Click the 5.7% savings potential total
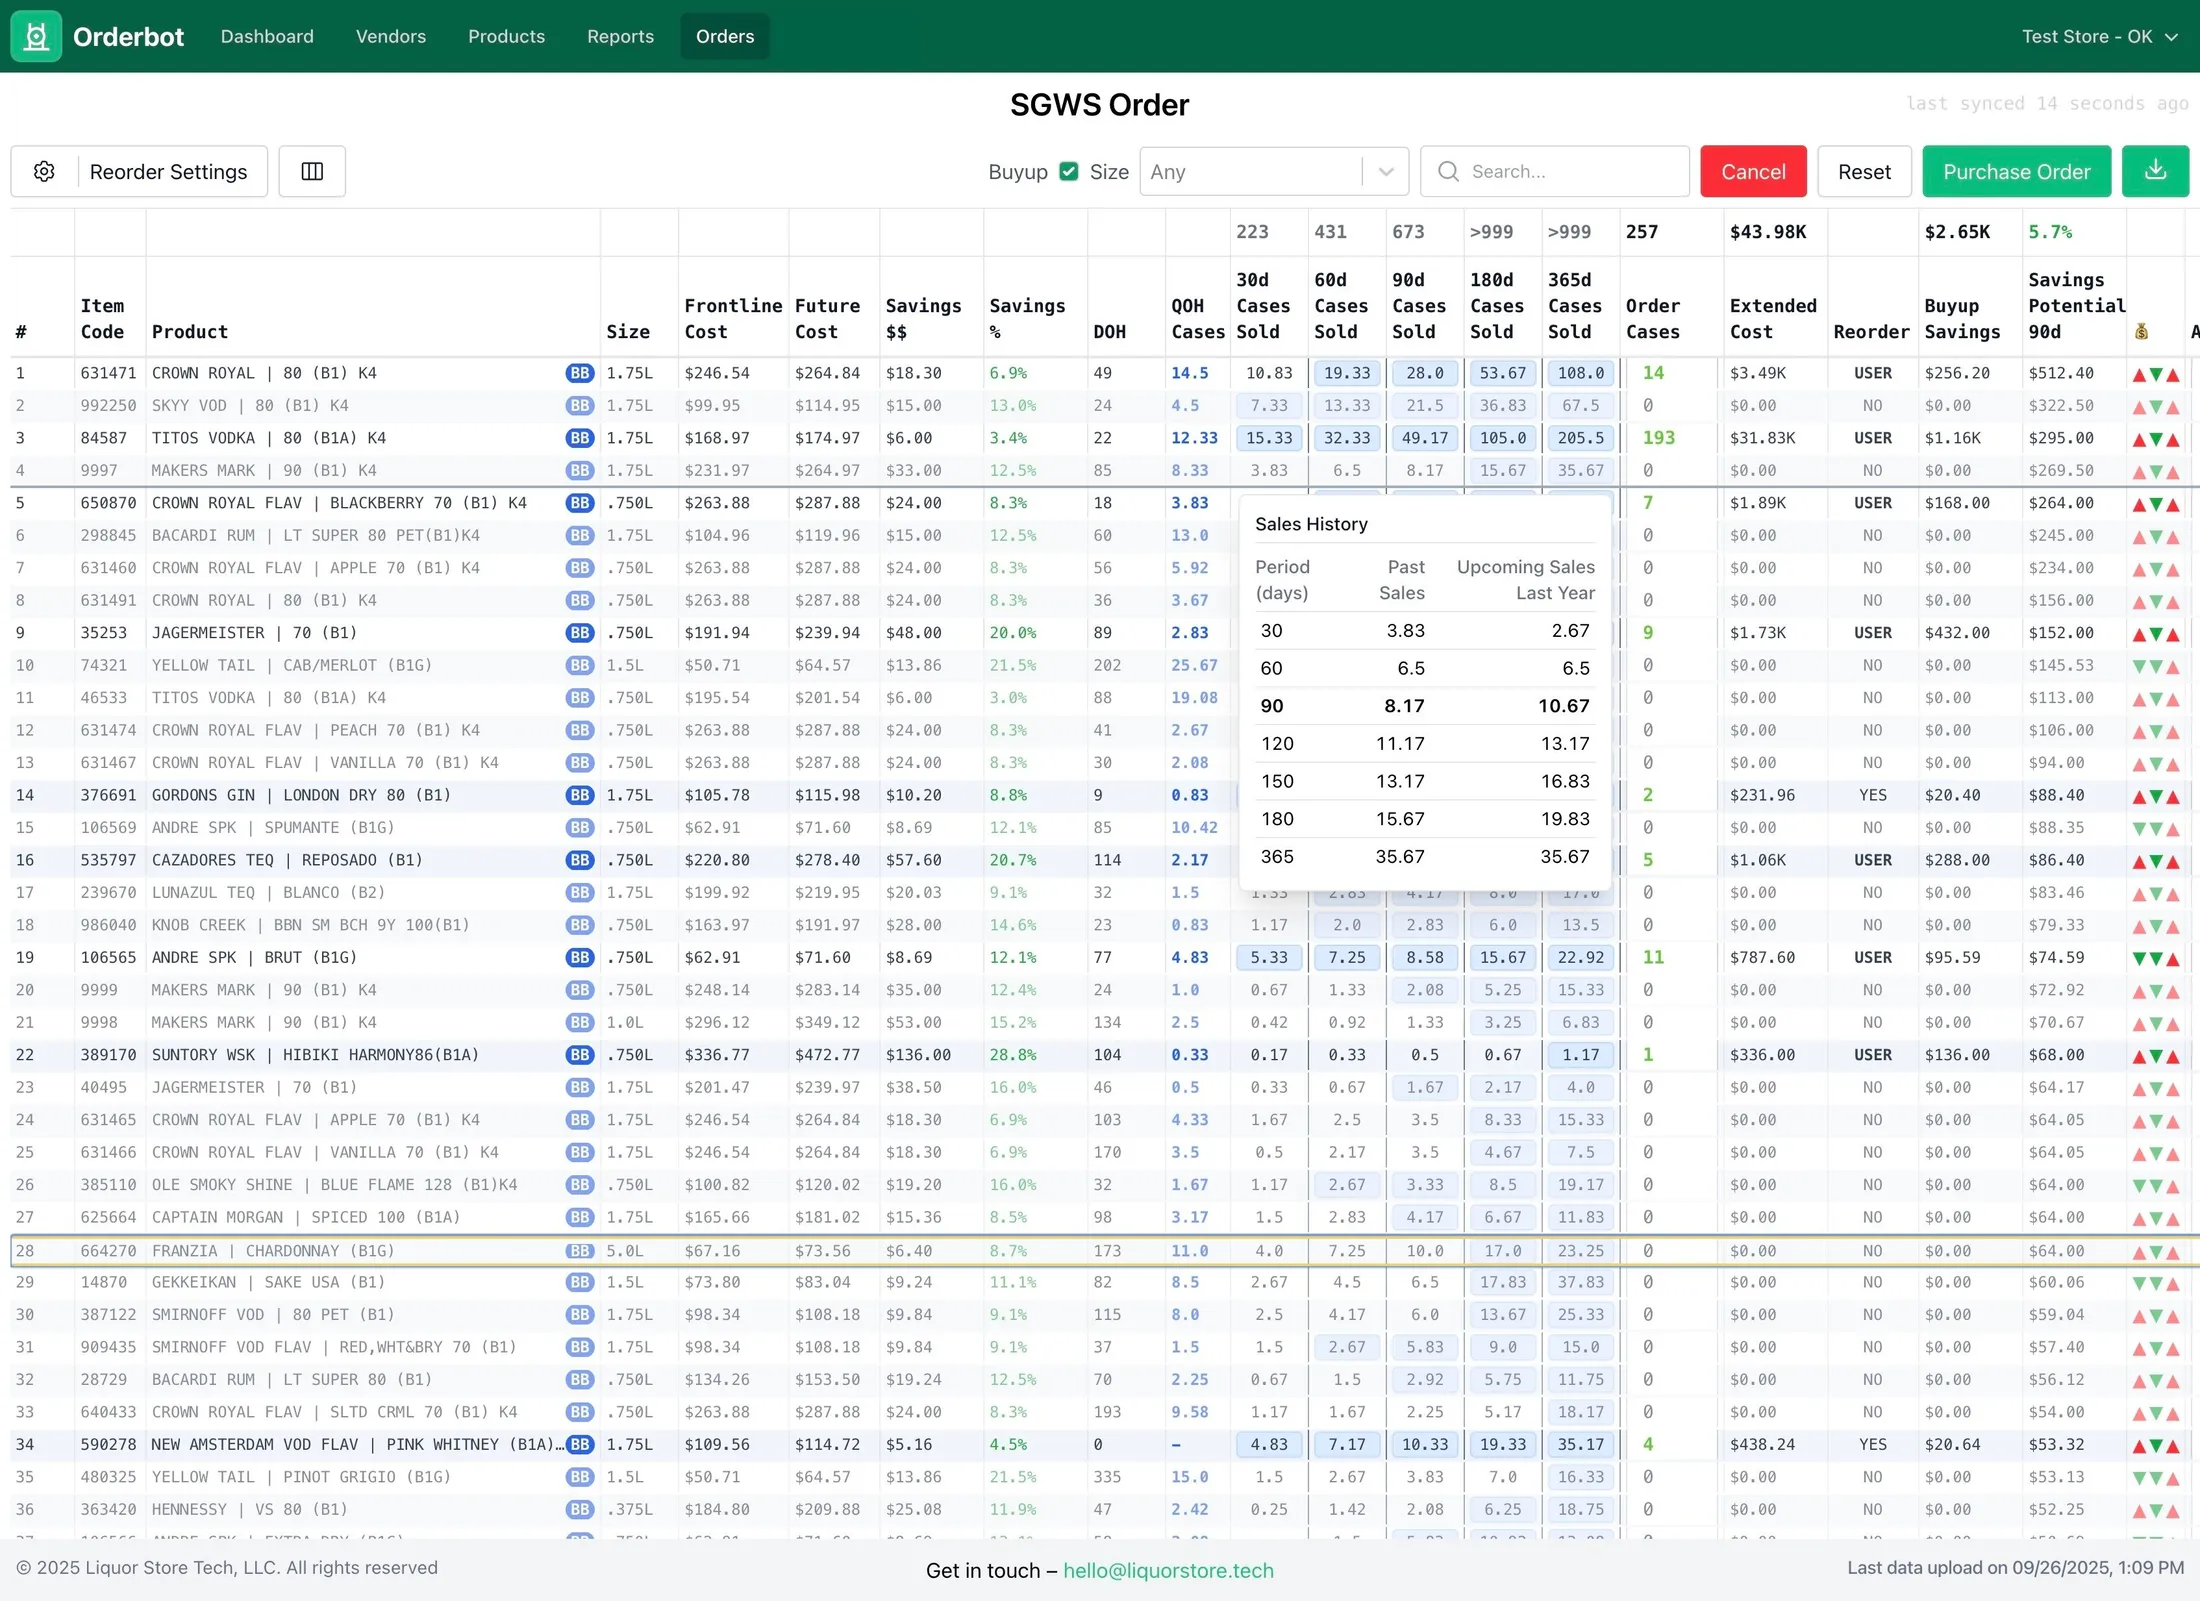The image size is (2200, 1601). (x=2050, y=232)
